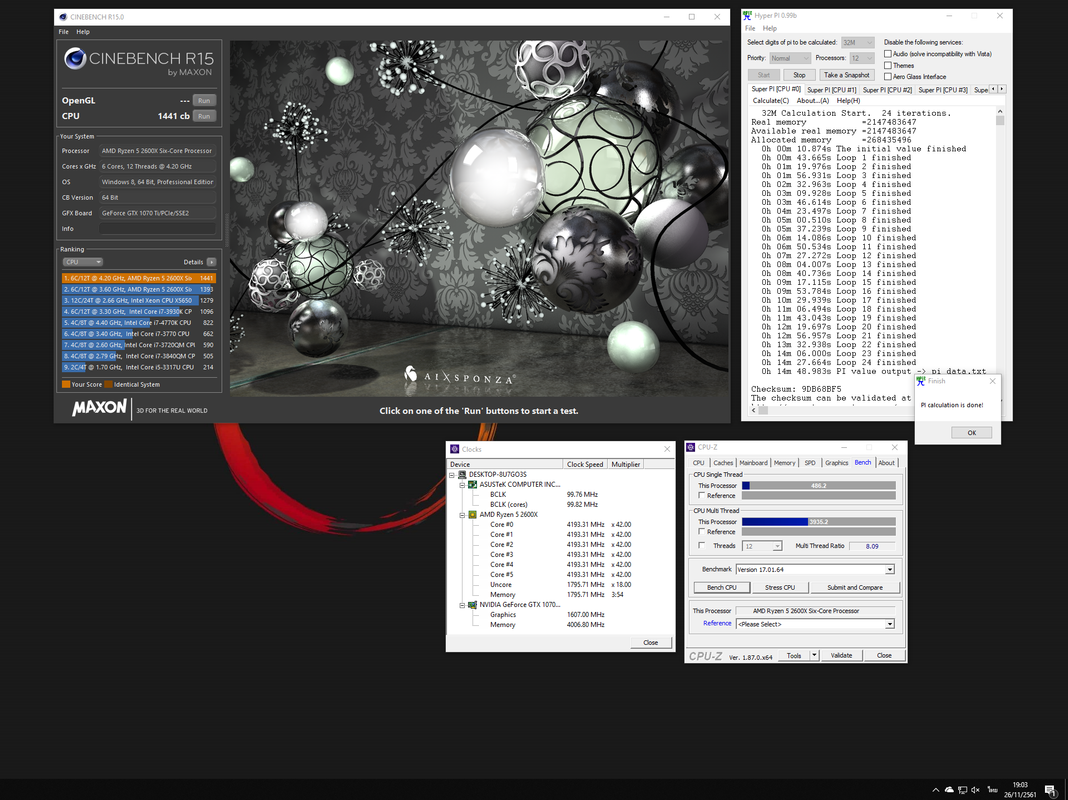
Task: Click the Clocks window title icon
Action: (x=454, y=449)
